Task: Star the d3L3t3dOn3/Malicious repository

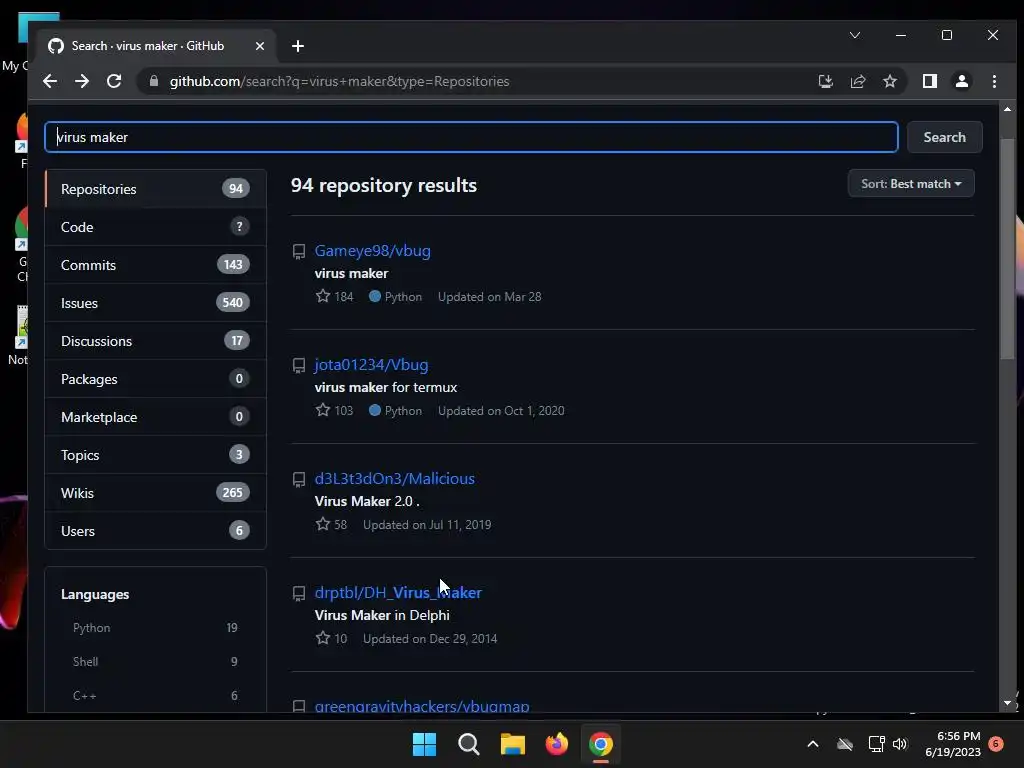Action: tap(323, 524)
